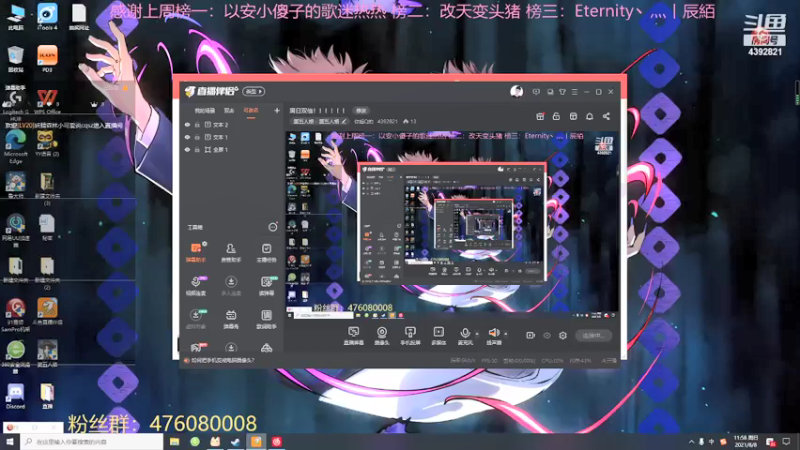Open the skin shirt icon in title bar
Screen dimensions: 800x450
[x=562, y=92]
